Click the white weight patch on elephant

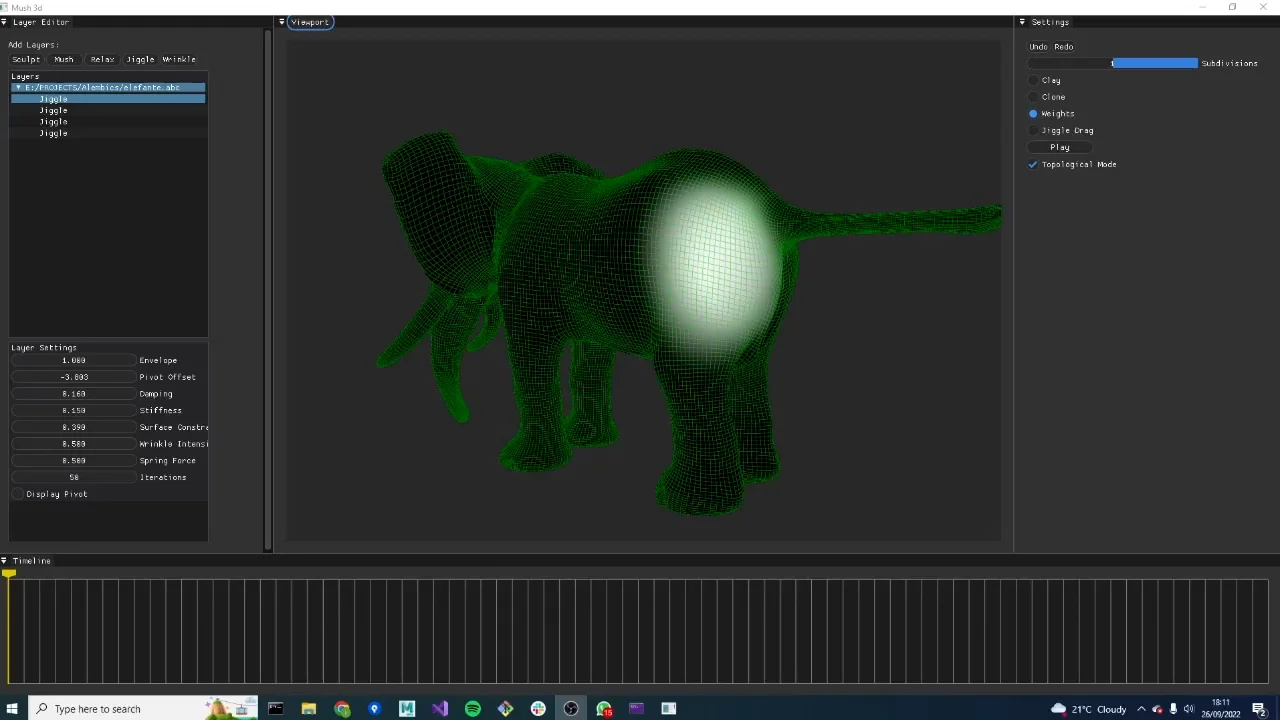714,262
